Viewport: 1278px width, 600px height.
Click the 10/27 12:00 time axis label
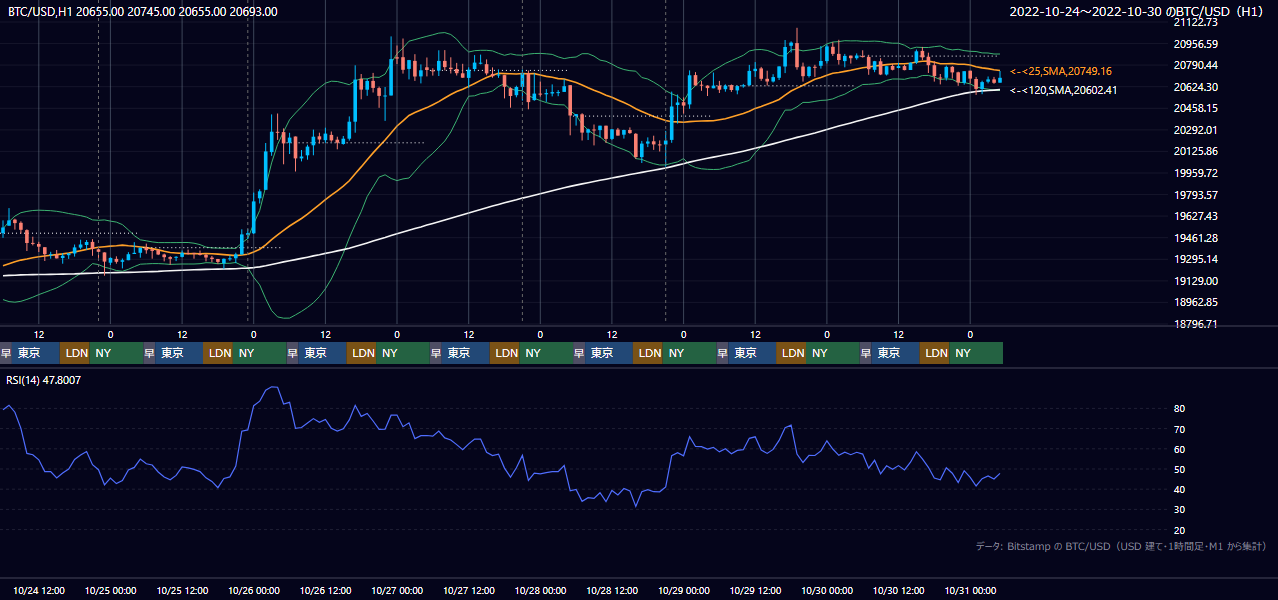[470, 591]
